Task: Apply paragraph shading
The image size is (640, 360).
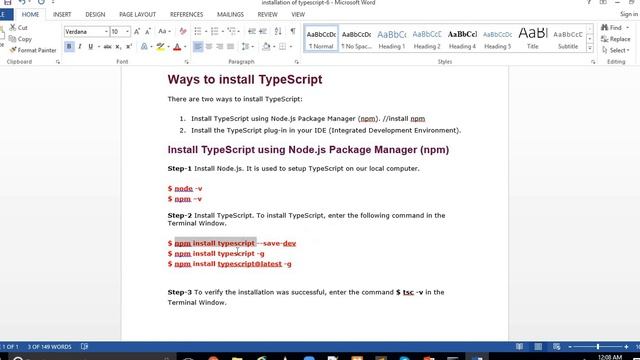Action: click(x=266, y=47)
